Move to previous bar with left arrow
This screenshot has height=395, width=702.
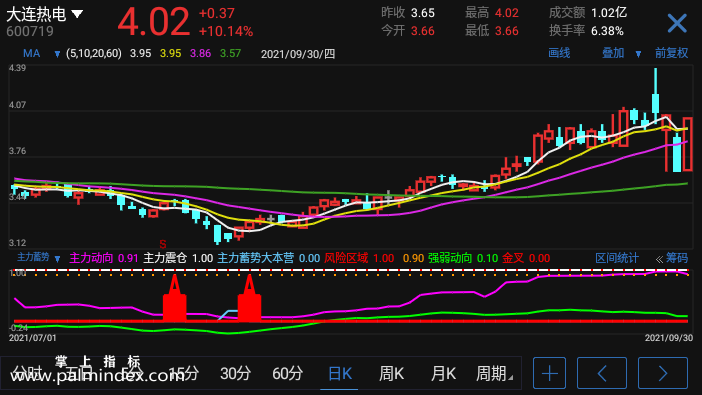[602, 373]
